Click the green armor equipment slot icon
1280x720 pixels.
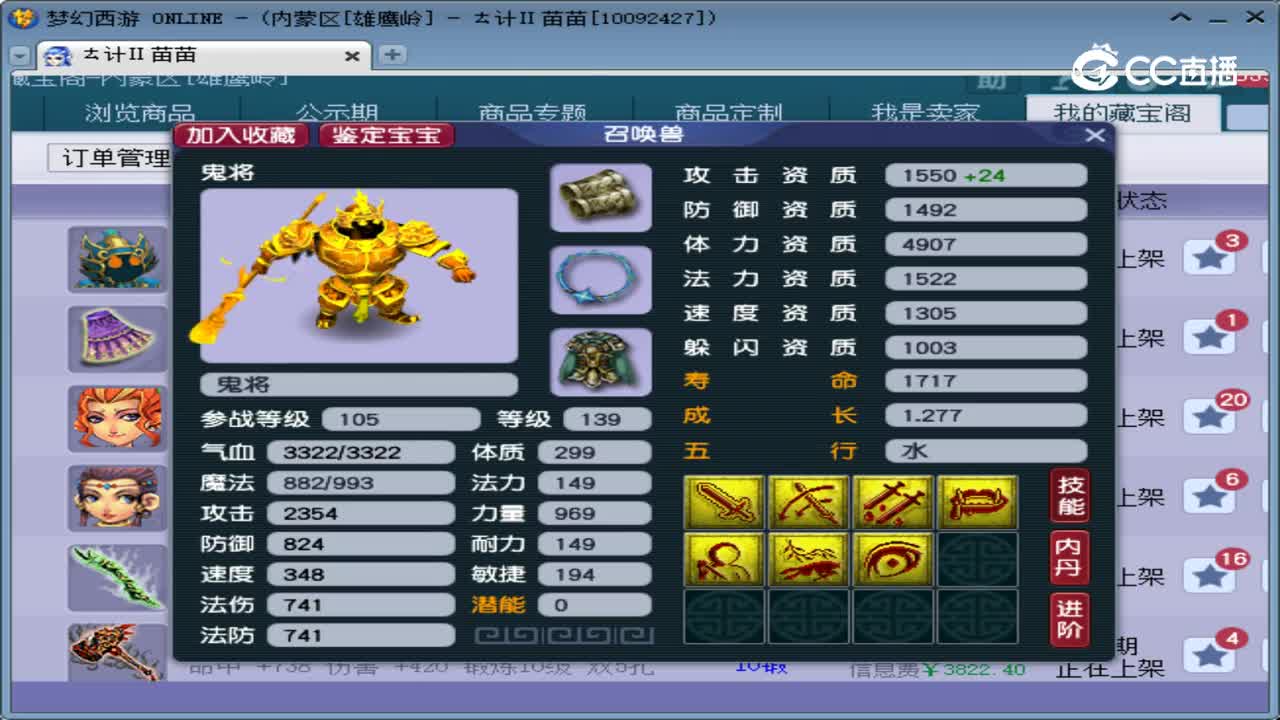(601, 362)
